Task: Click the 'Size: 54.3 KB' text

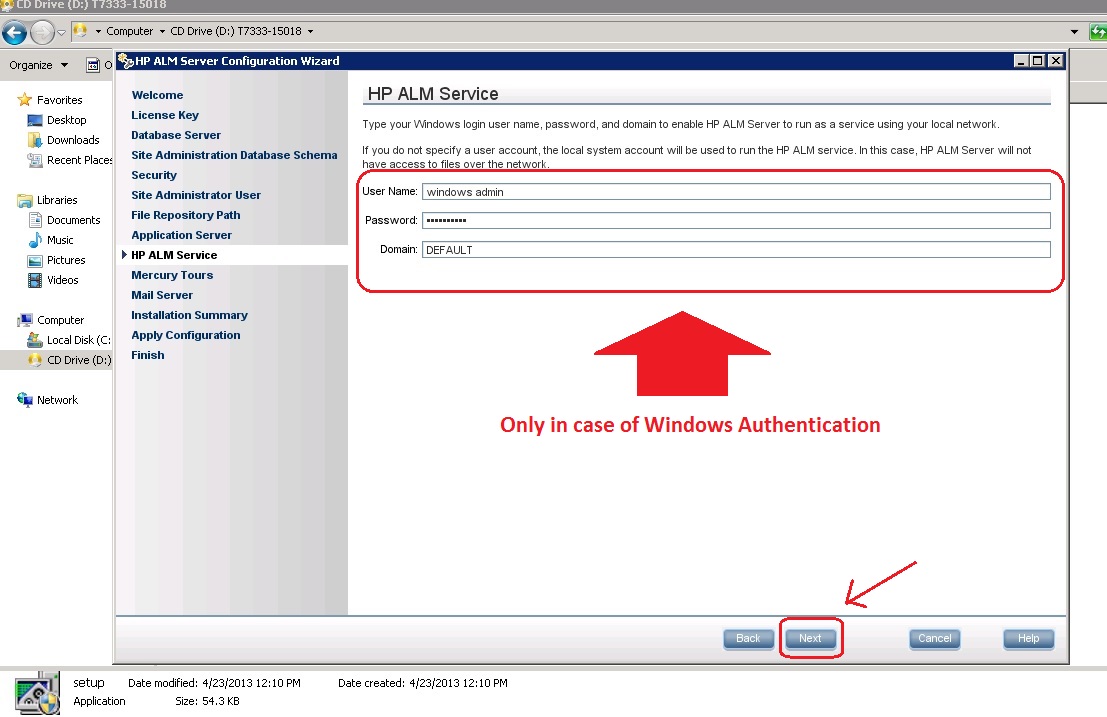Action: [x=208, y=701]
